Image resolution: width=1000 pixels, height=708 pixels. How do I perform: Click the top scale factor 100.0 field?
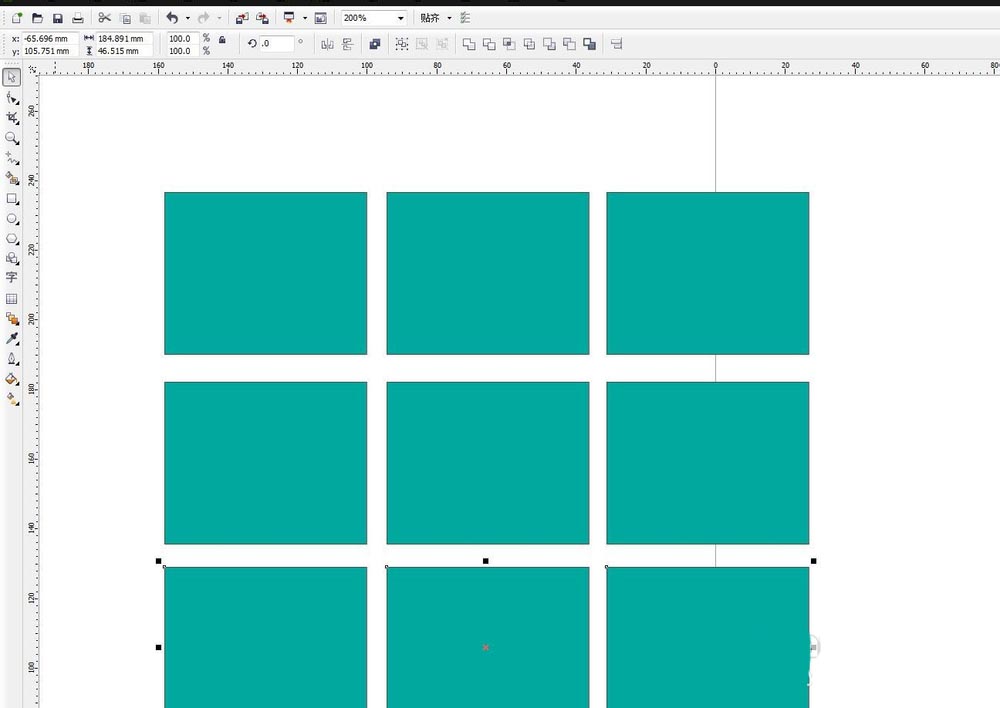(x=182, y=39)
